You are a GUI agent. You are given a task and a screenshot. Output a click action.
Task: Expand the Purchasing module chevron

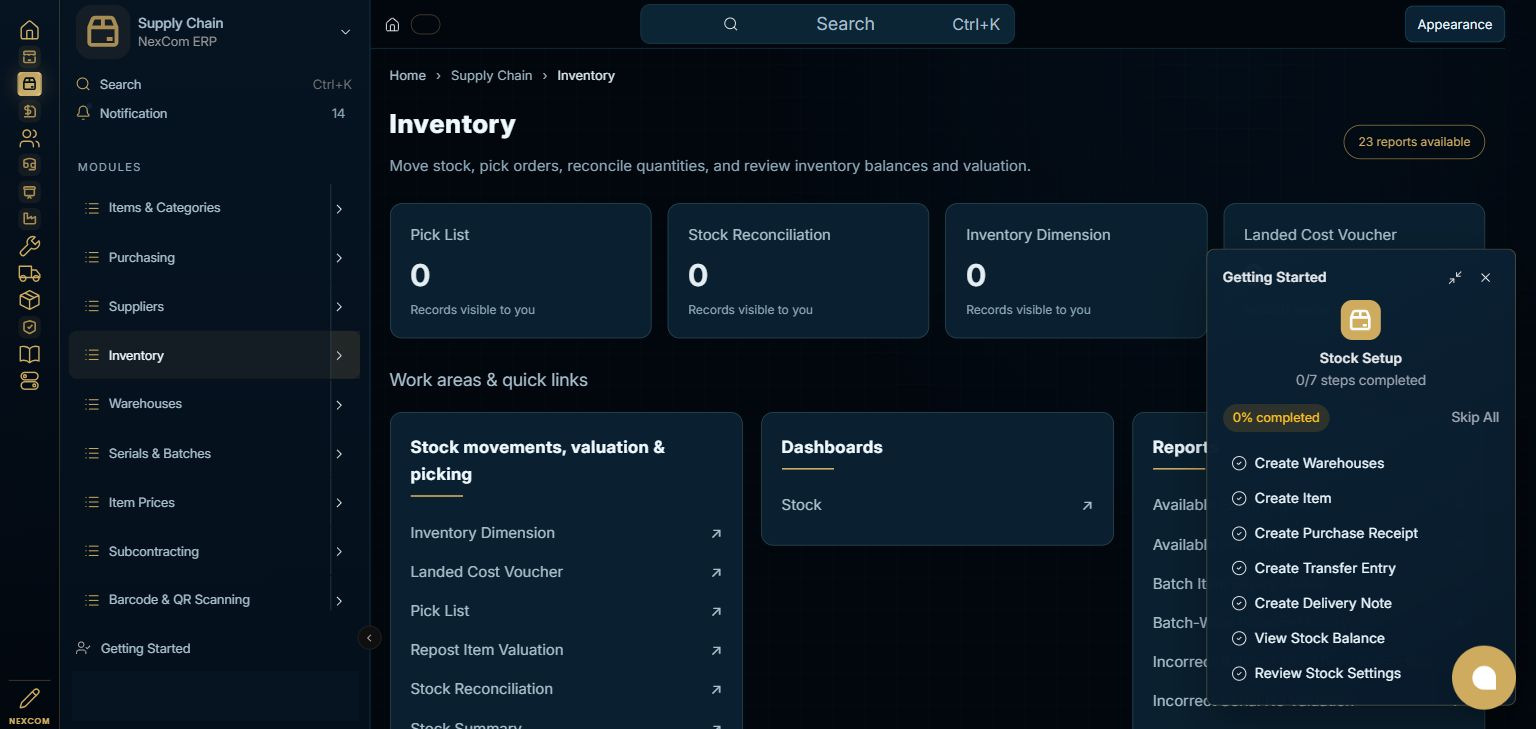pyautogui.click(x=339, y=258)
